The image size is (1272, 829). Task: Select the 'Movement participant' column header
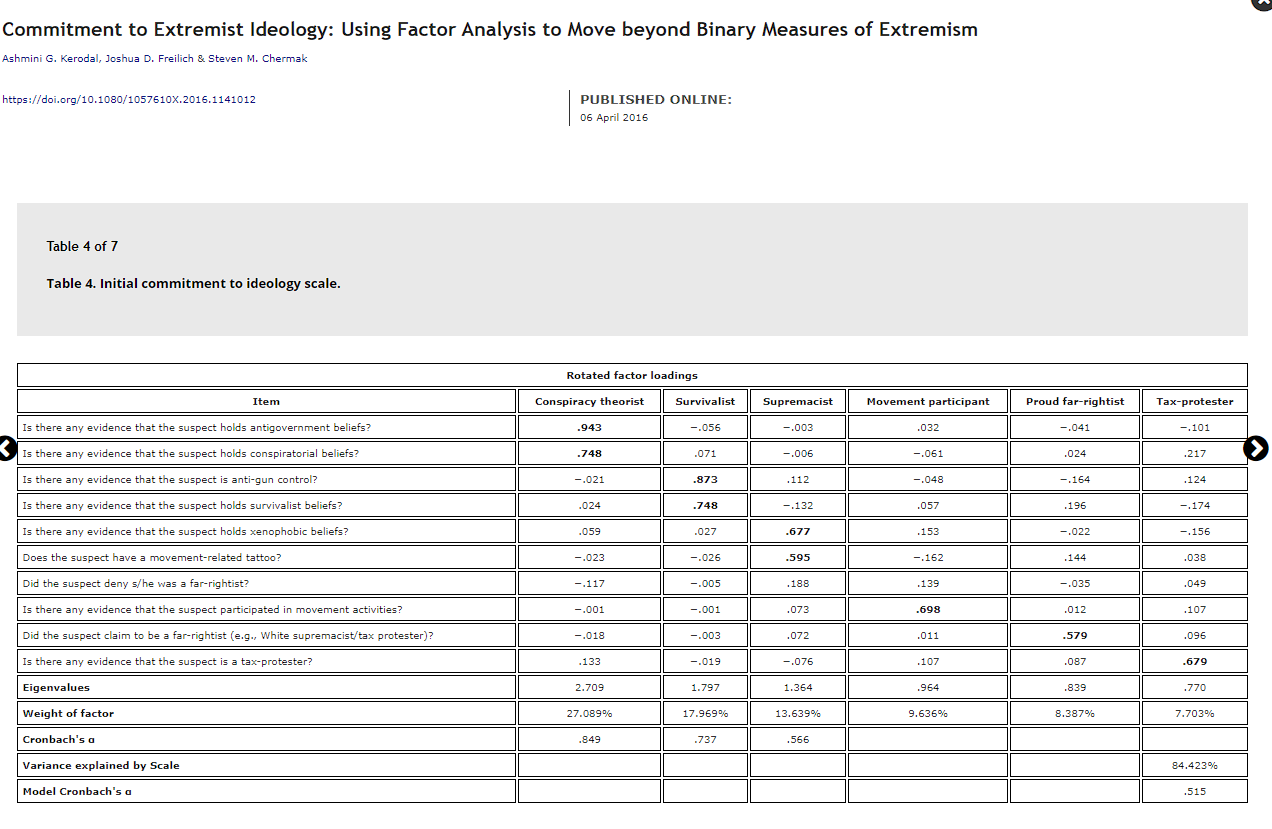click(928, 401)
